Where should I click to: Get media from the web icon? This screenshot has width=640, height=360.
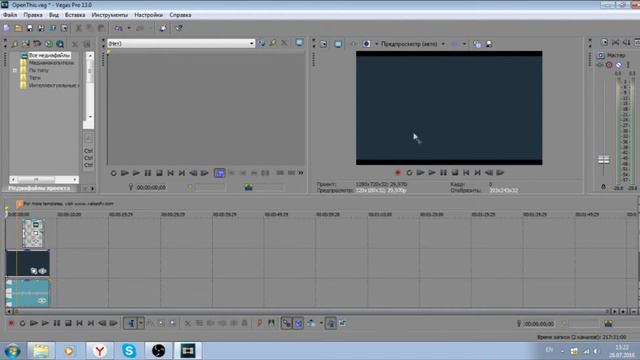[49, 44]
